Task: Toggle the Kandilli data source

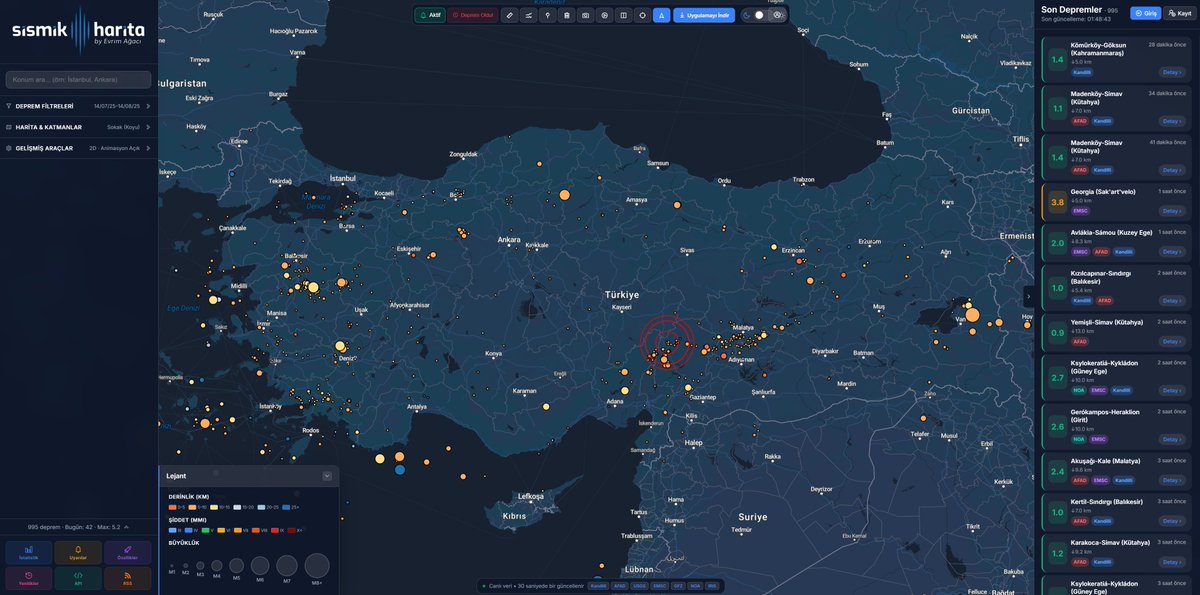Action: [x=598, y=586]
